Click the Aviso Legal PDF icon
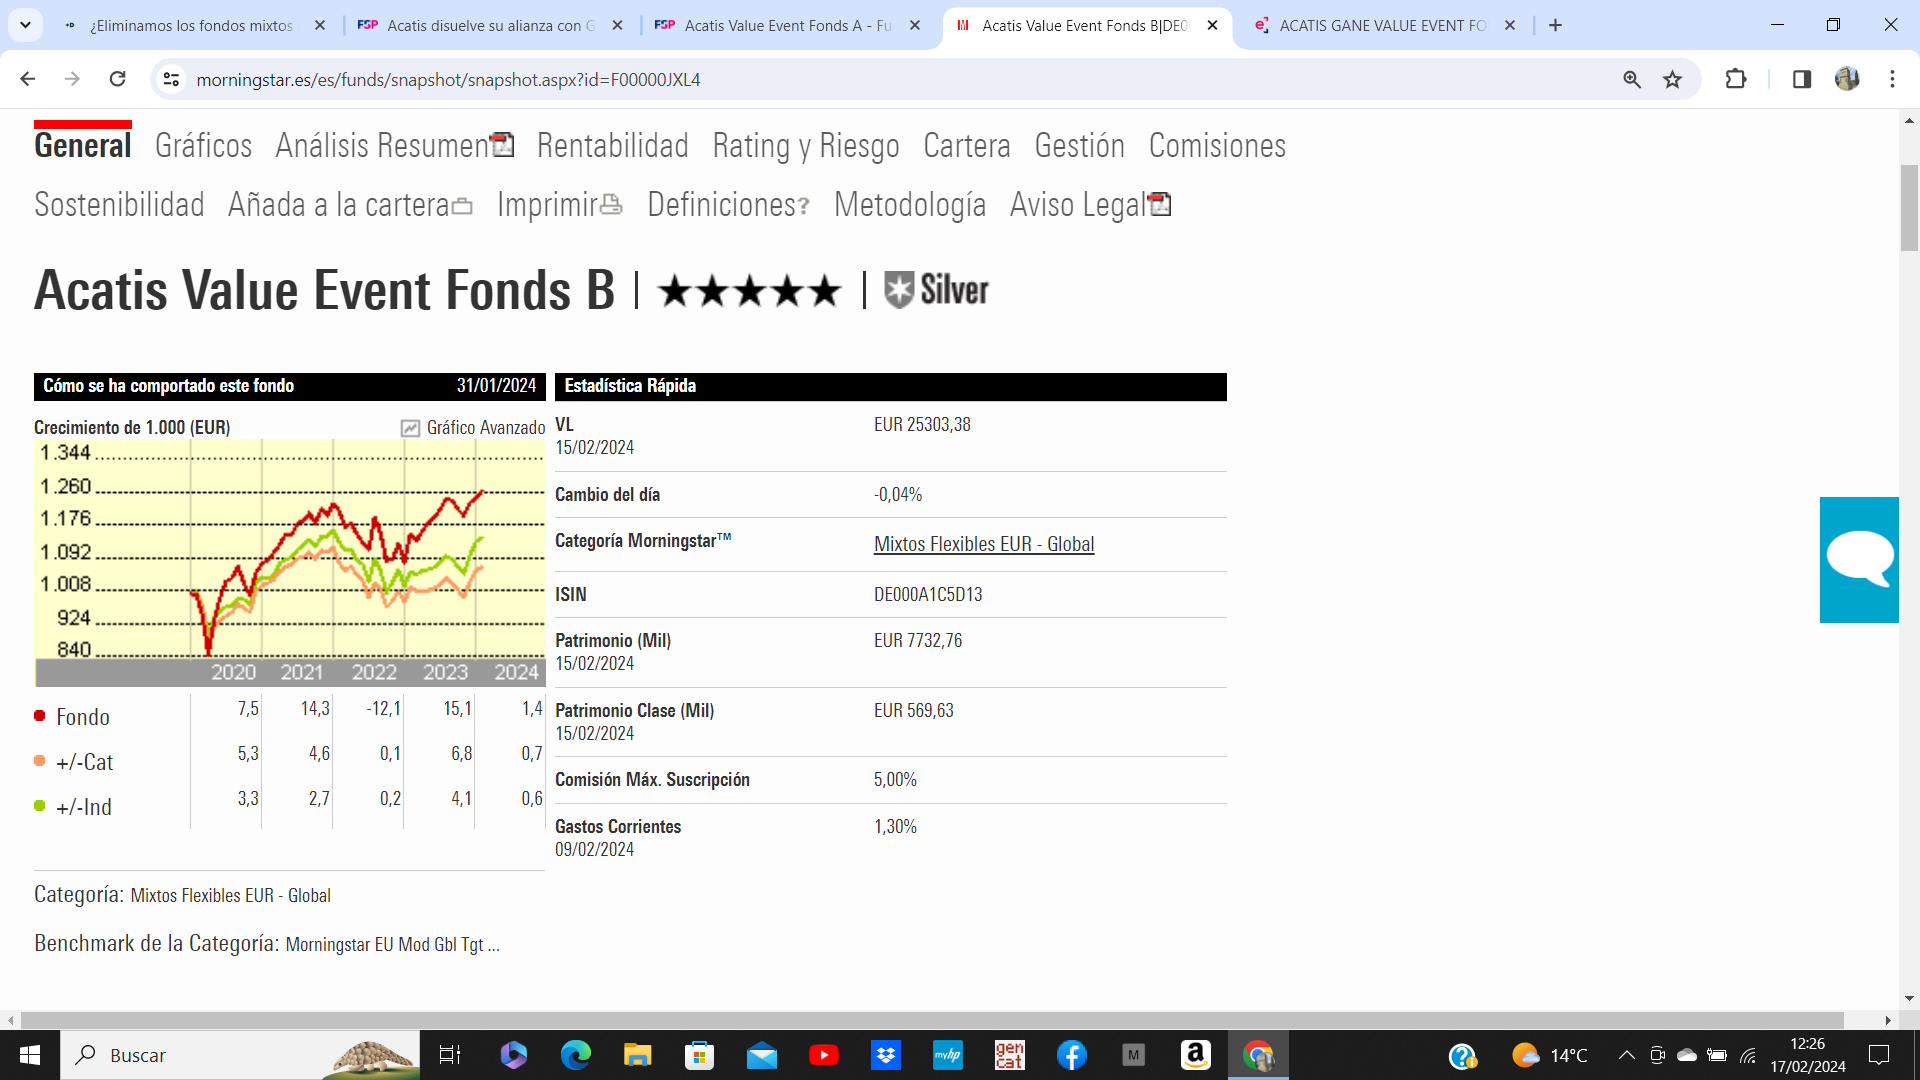Image resolution: width=1920 pixels, height=1080 pixels. point(1160,204)
